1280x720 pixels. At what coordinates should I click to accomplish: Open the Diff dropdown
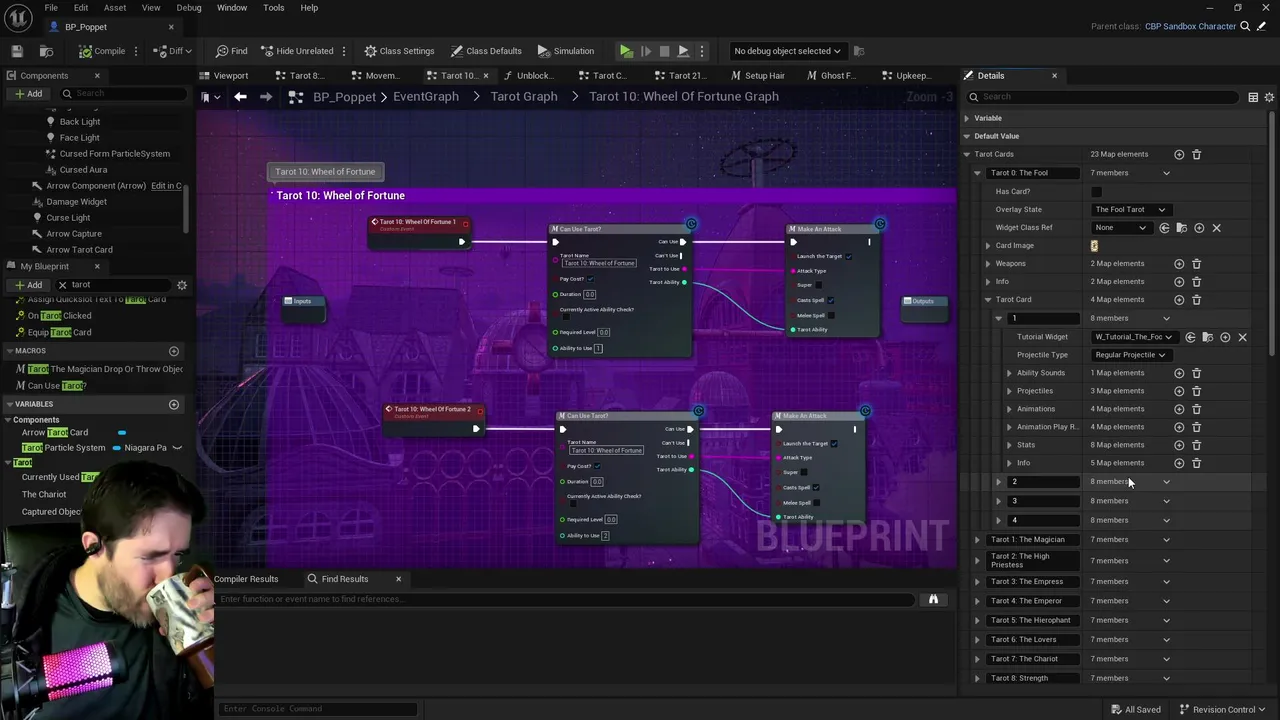(174, 51)
